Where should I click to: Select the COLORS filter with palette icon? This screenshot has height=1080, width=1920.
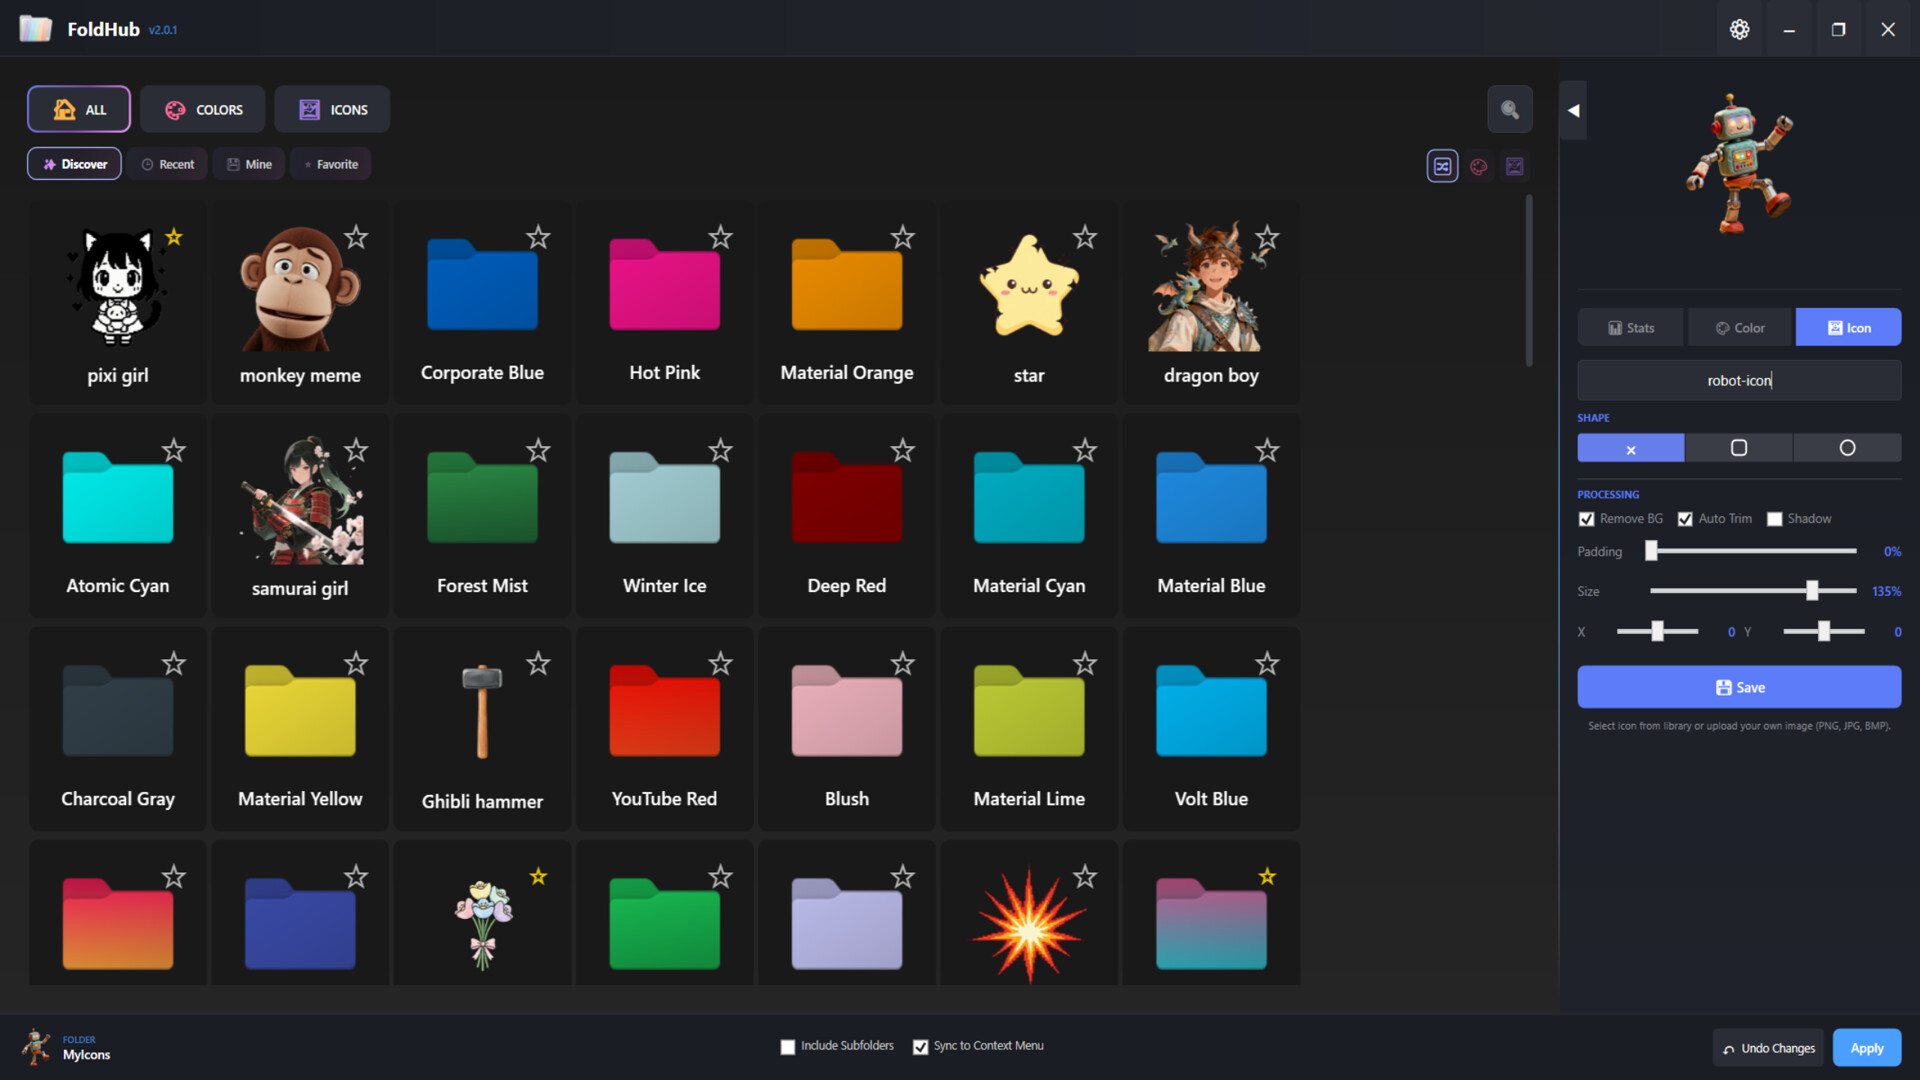click(x=203, y=109)
